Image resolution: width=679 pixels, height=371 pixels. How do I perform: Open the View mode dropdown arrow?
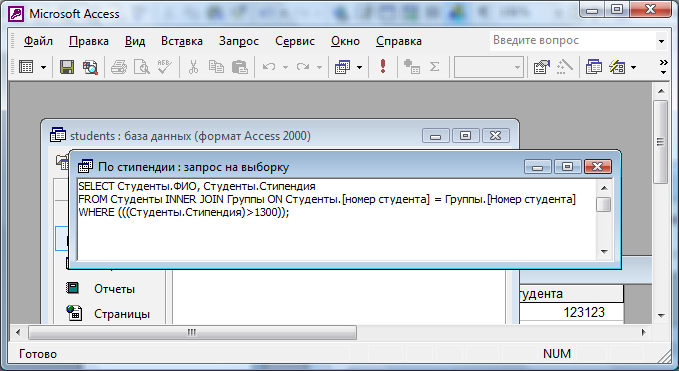click(x=43, y=67)
